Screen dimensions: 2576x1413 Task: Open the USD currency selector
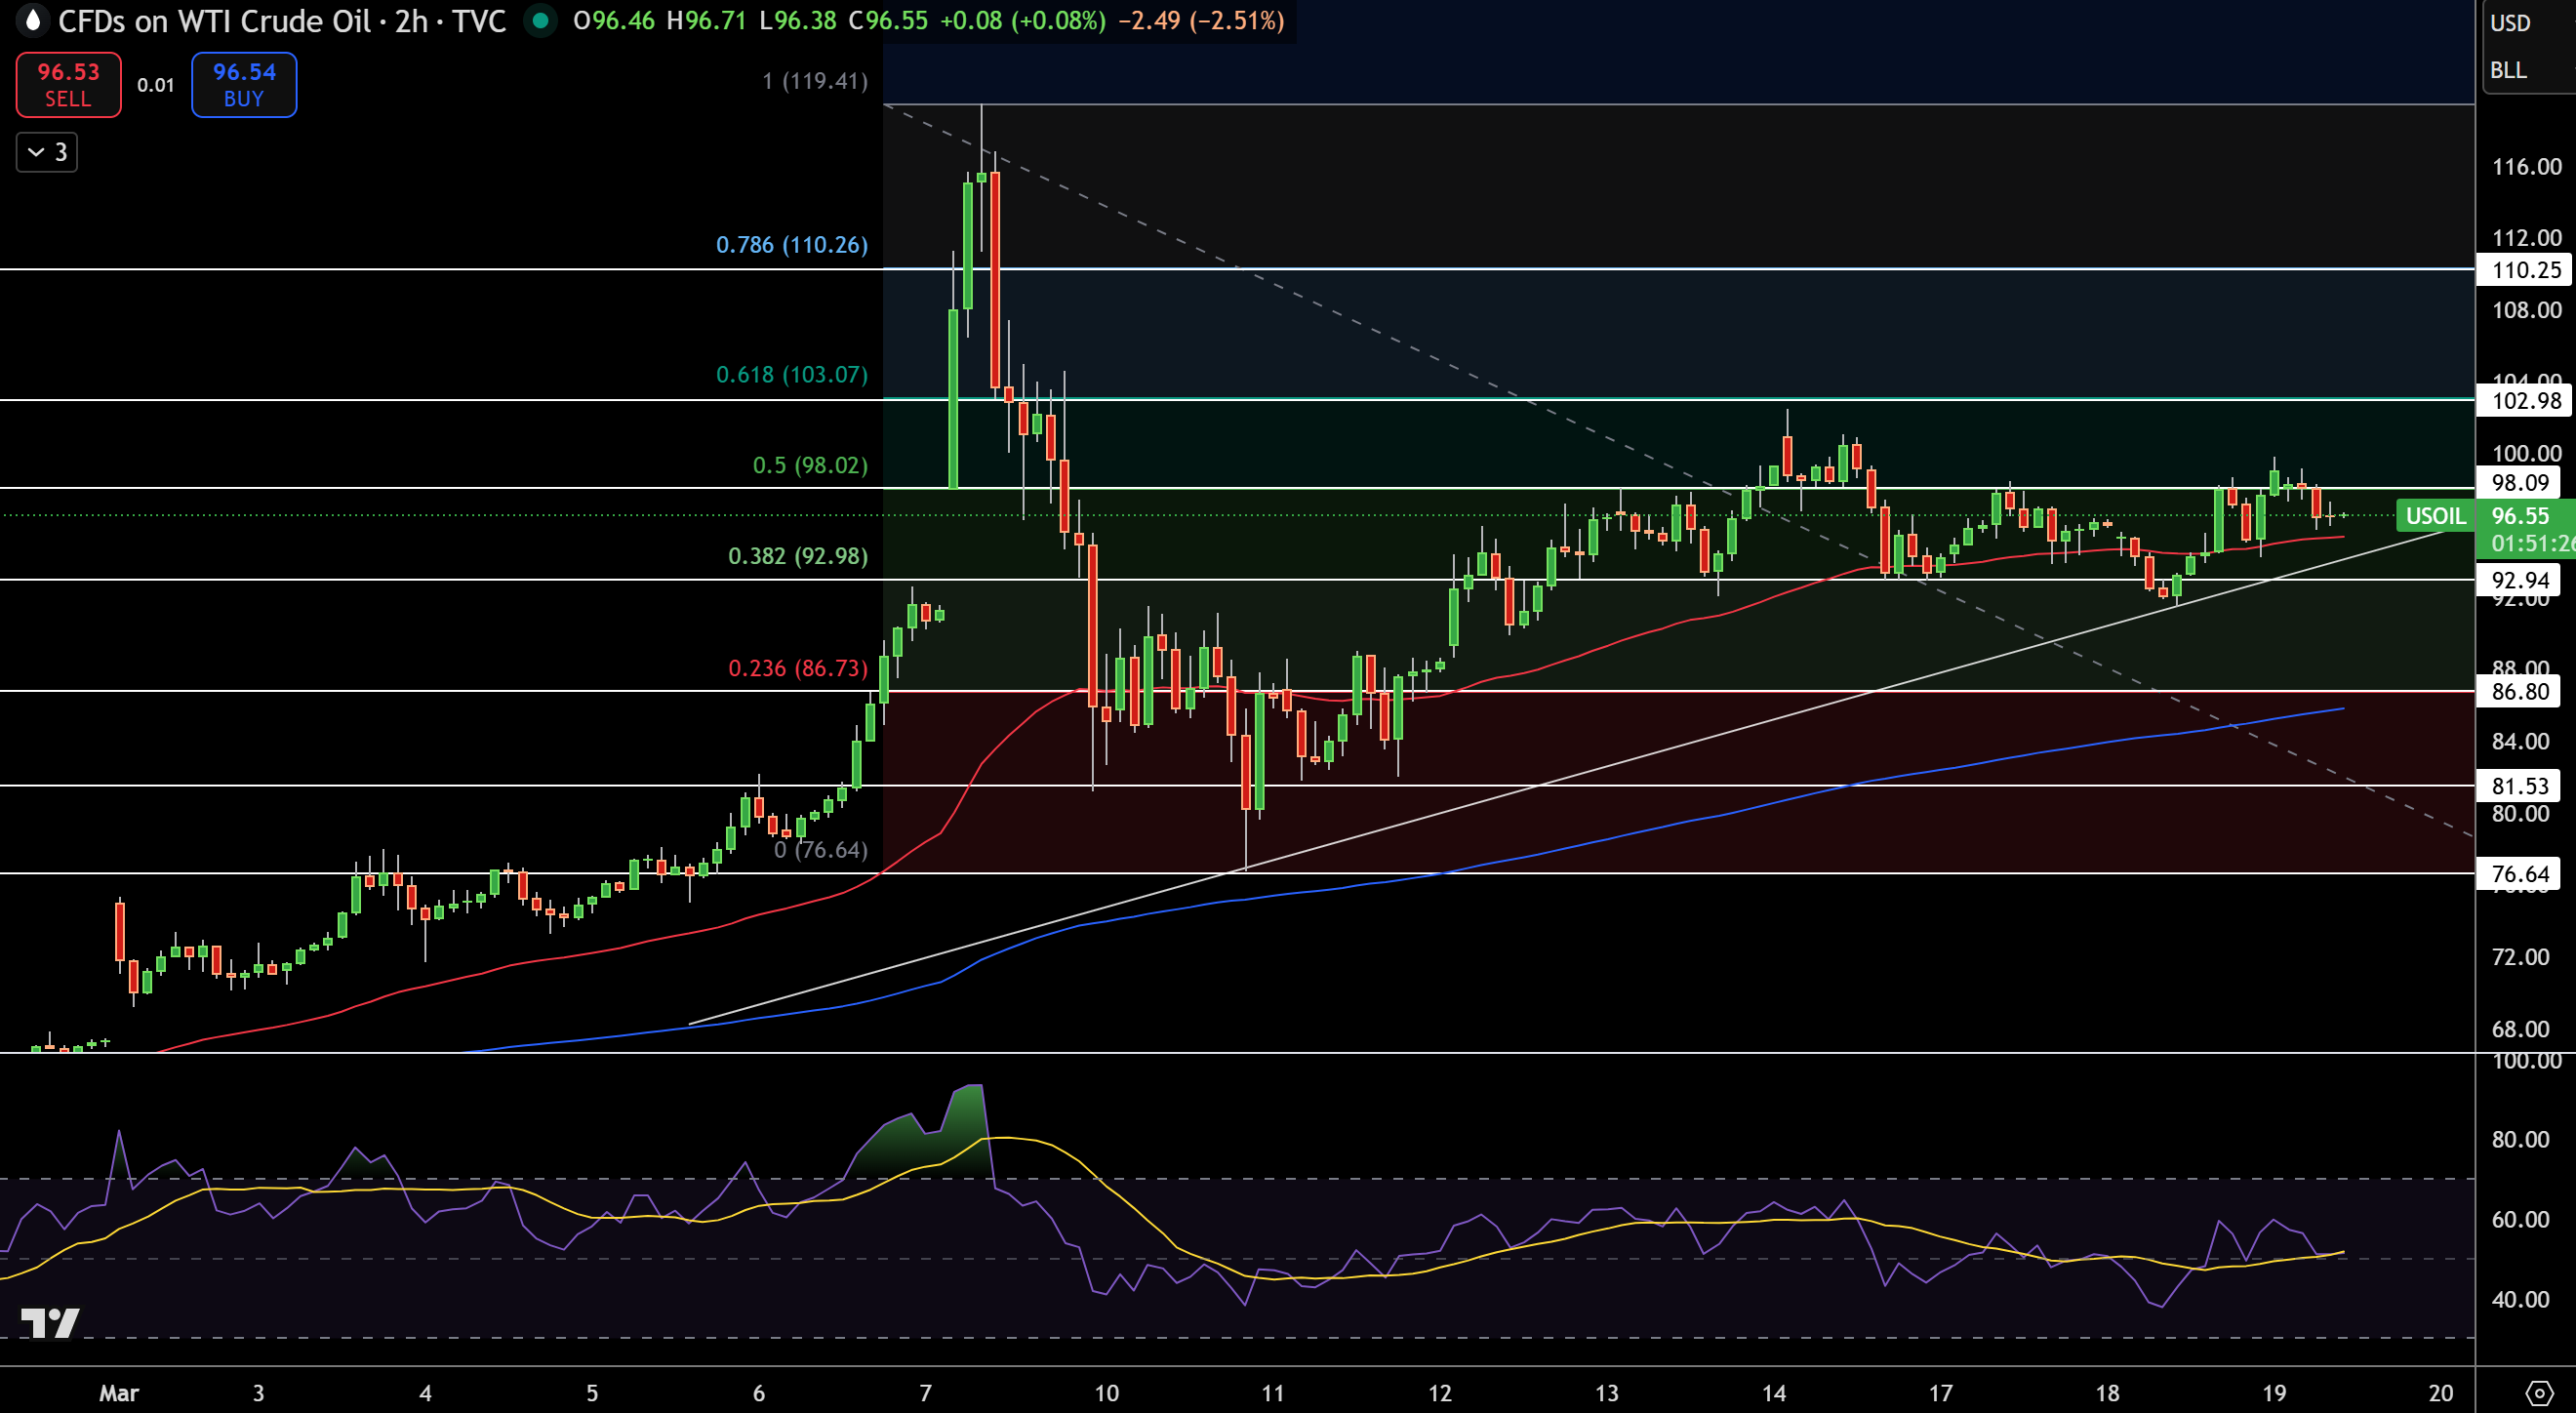click(x=2510, y=22)
